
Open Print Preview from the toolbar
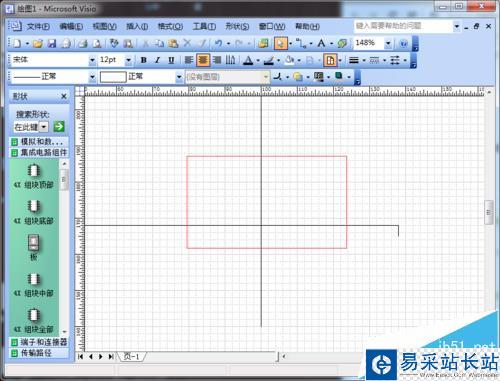coord(97,43)
